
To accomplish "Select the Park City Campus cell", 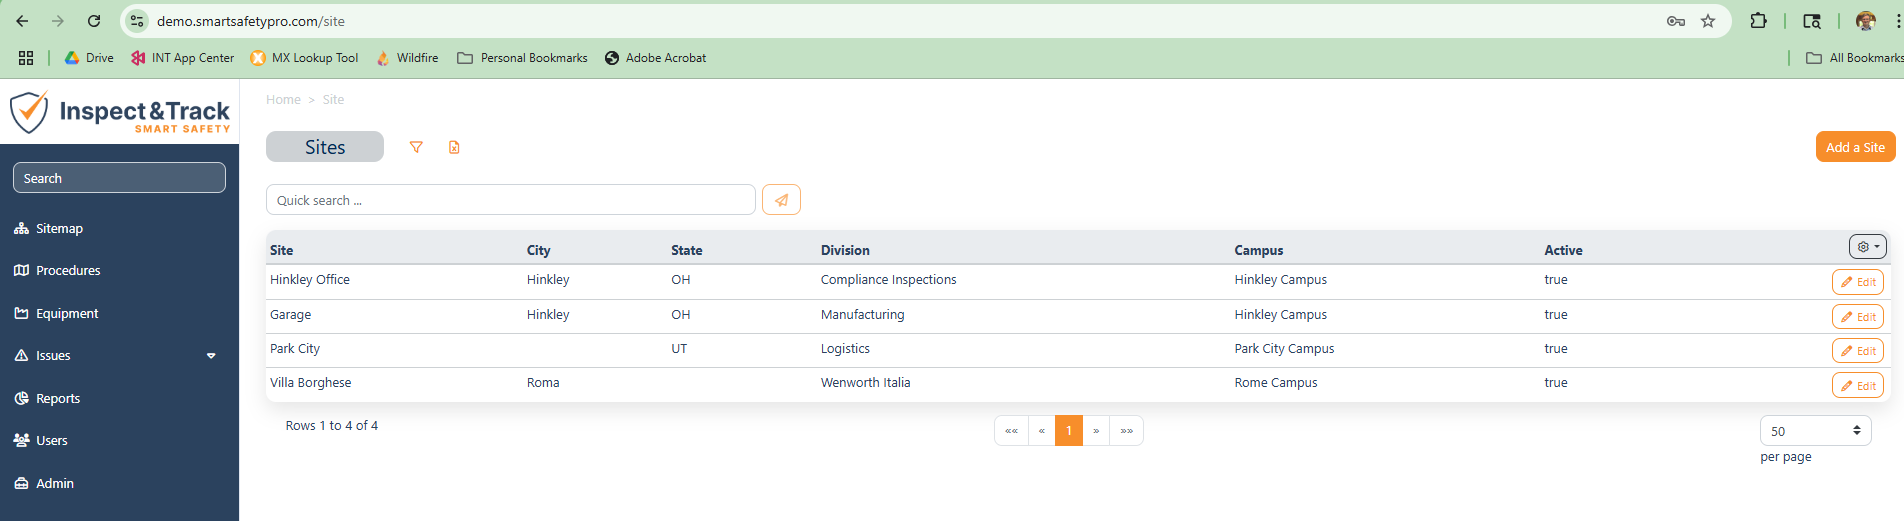I will (1284, 349).
